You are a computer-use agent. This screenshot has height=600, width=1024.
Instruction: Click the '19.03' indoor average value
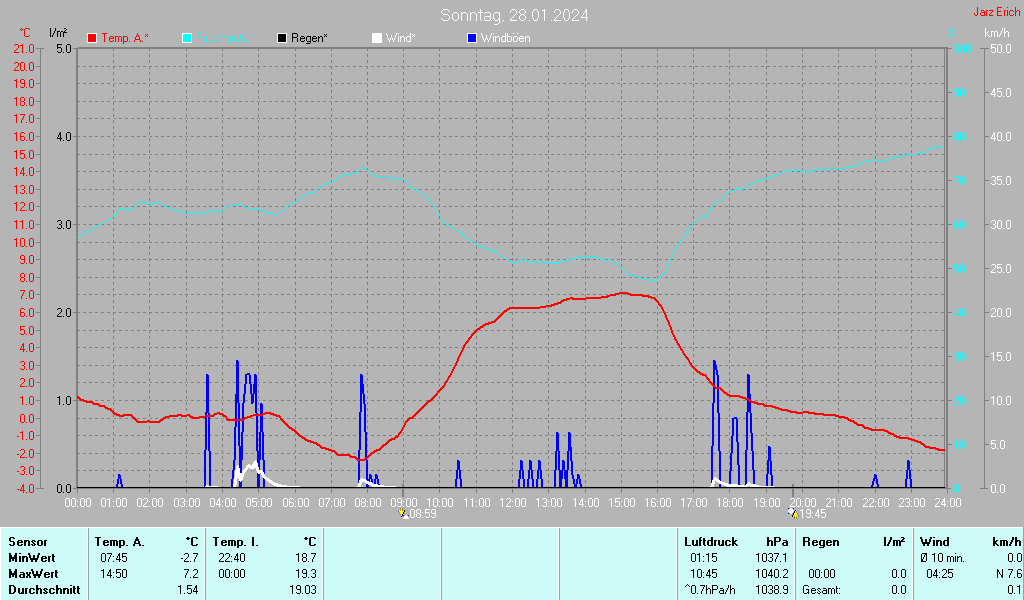(x=303, y=590)
